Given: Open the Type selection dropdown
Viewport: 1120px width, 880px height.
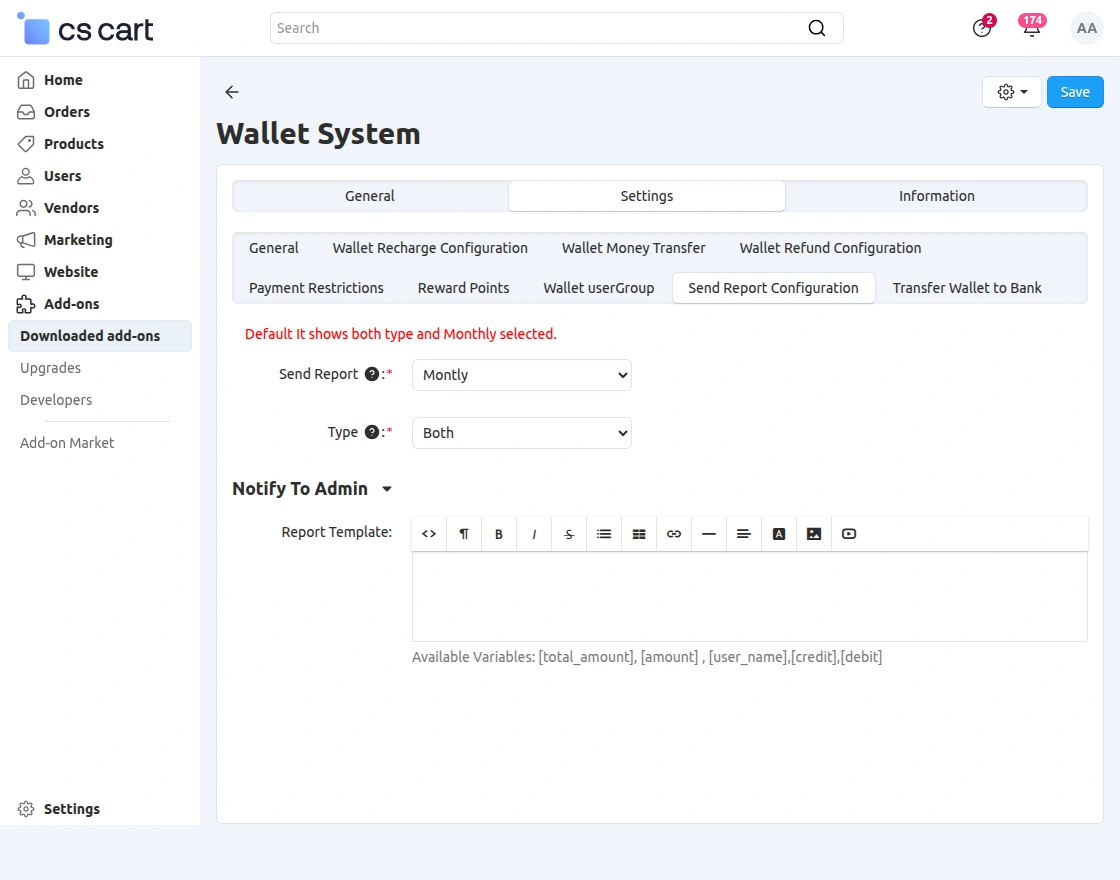Looking at the screenshot, I should [521, 432].
